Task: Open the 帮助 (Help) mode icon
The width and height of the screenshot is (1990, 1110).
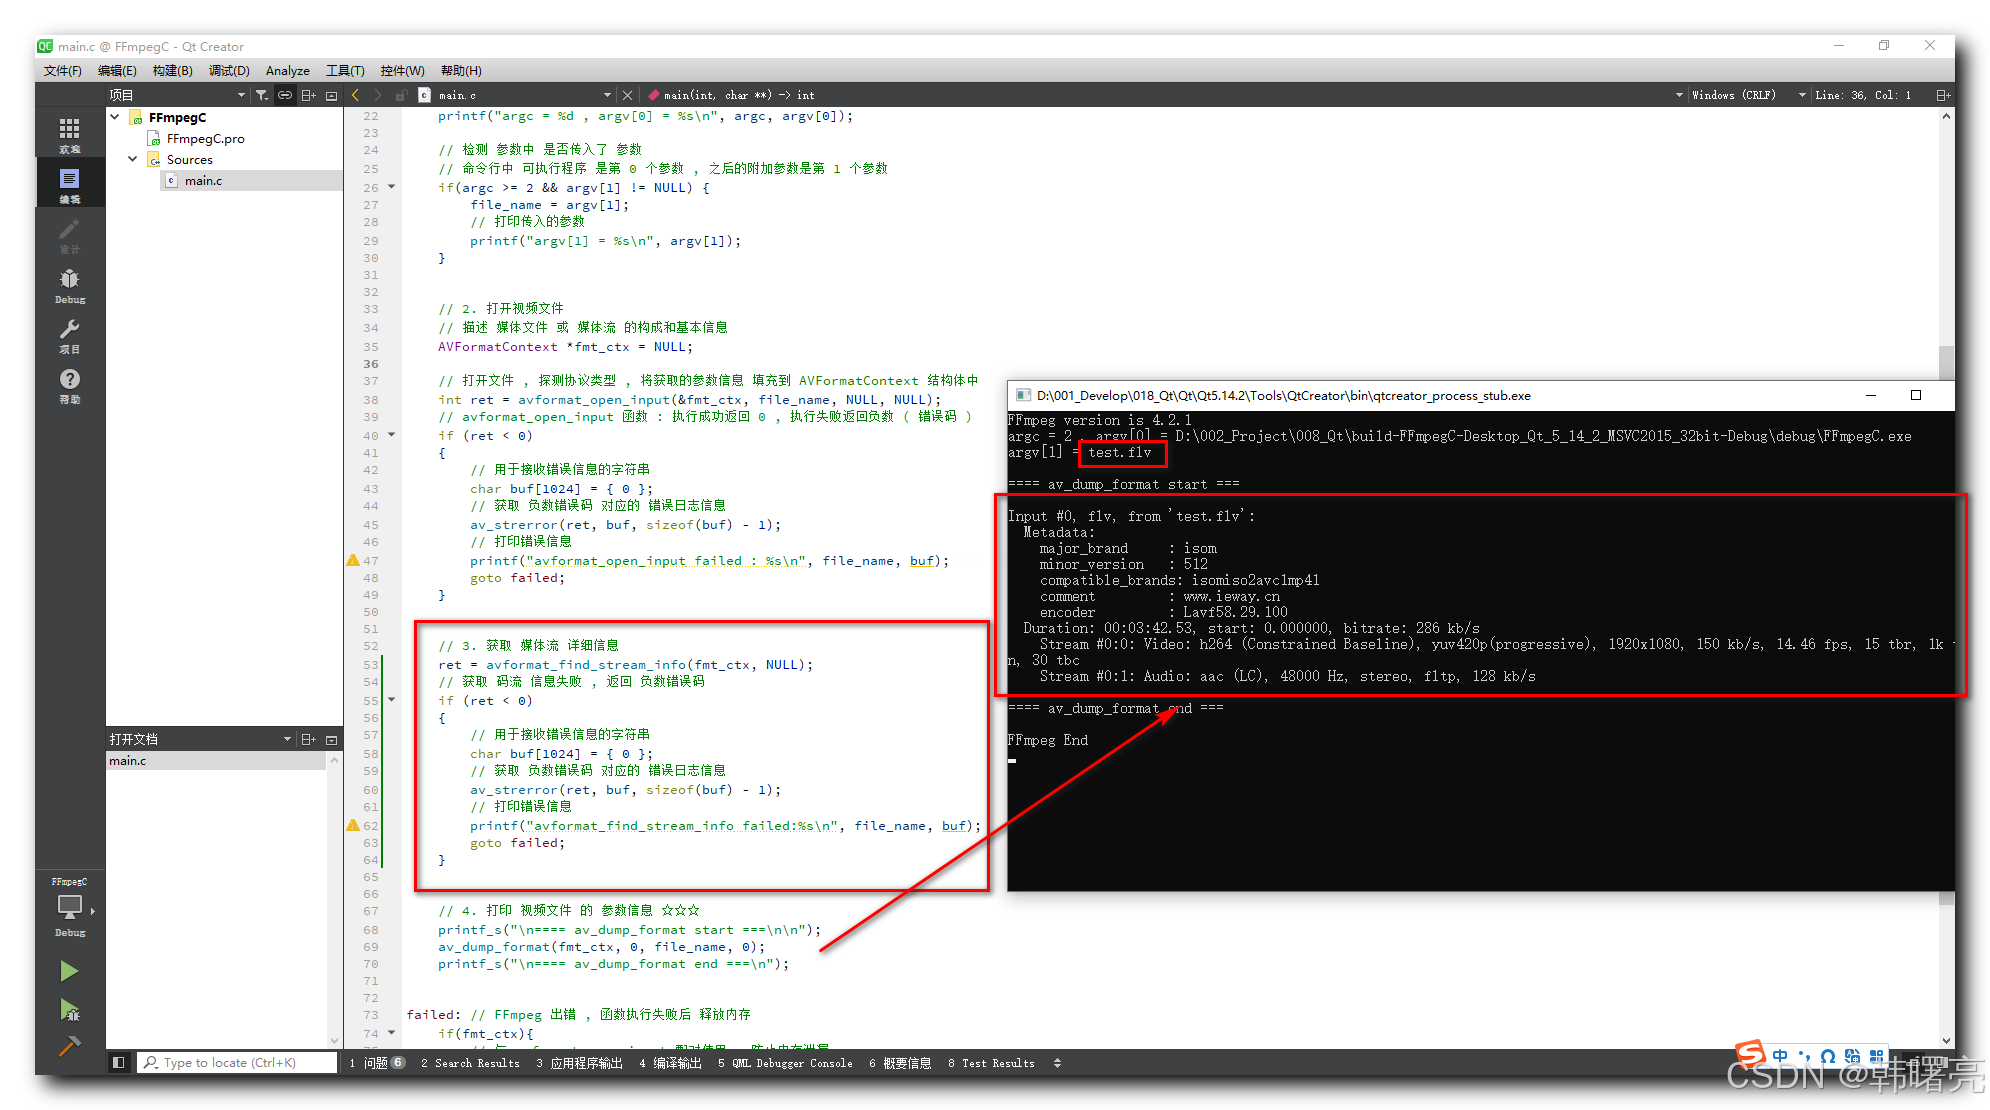Action: (x=70, y=381)
